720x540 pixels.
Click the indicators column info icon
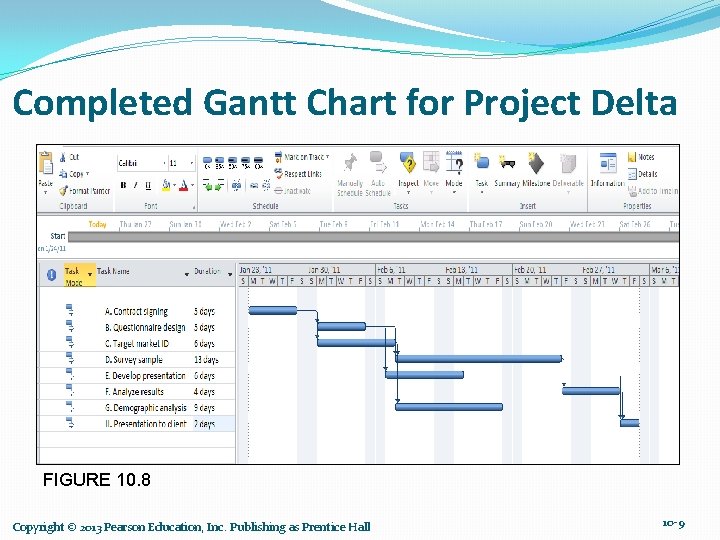51,275
